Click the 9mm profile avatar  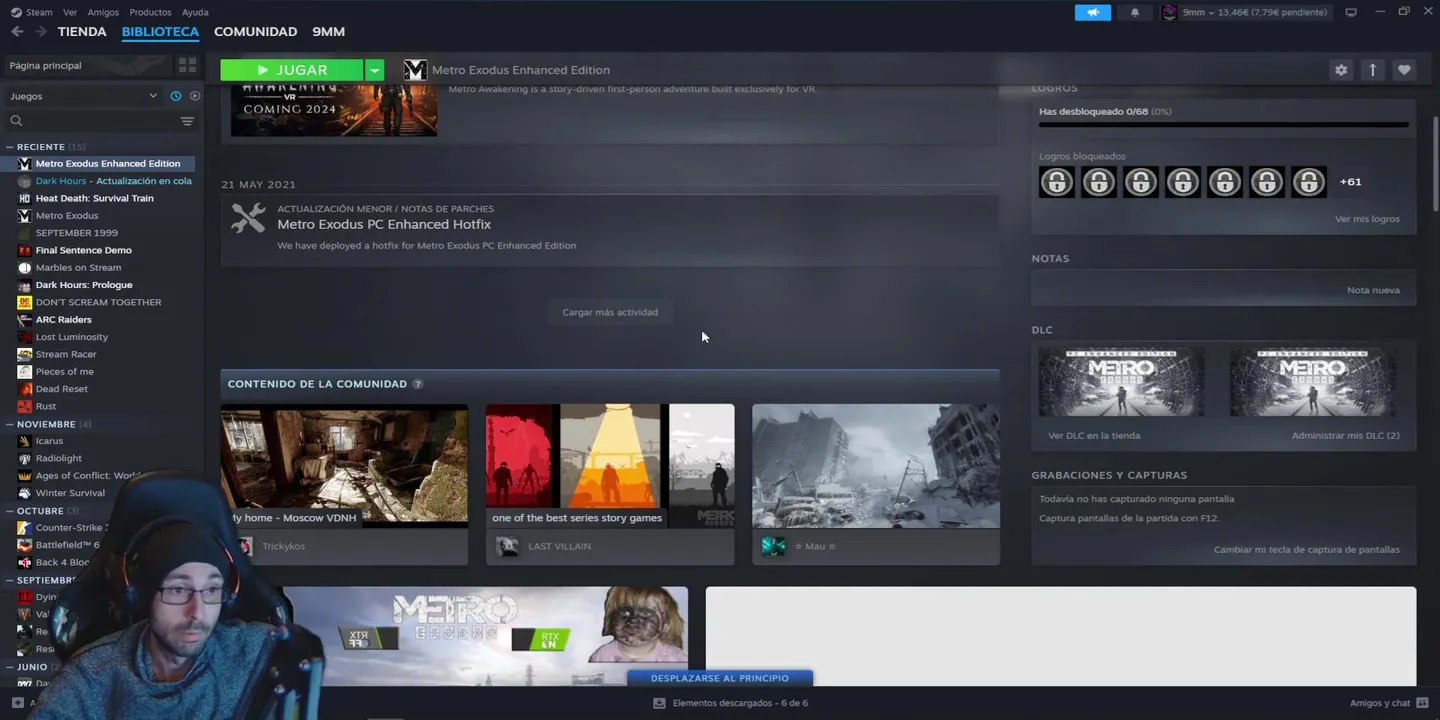(1169, 12)
